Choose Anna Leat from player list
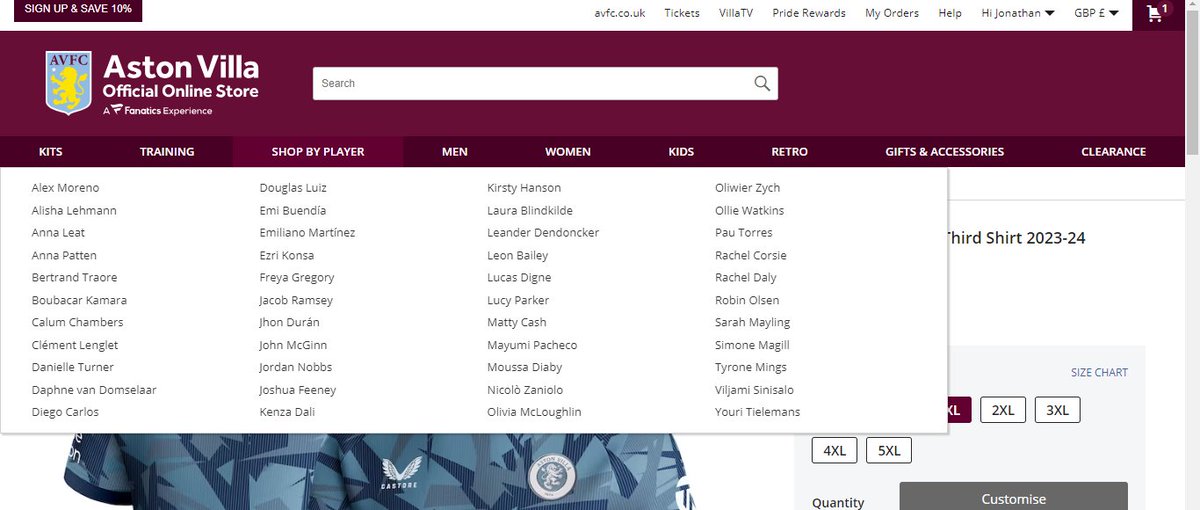Screen dimensions: 1200x510 (x=58, y=233)
